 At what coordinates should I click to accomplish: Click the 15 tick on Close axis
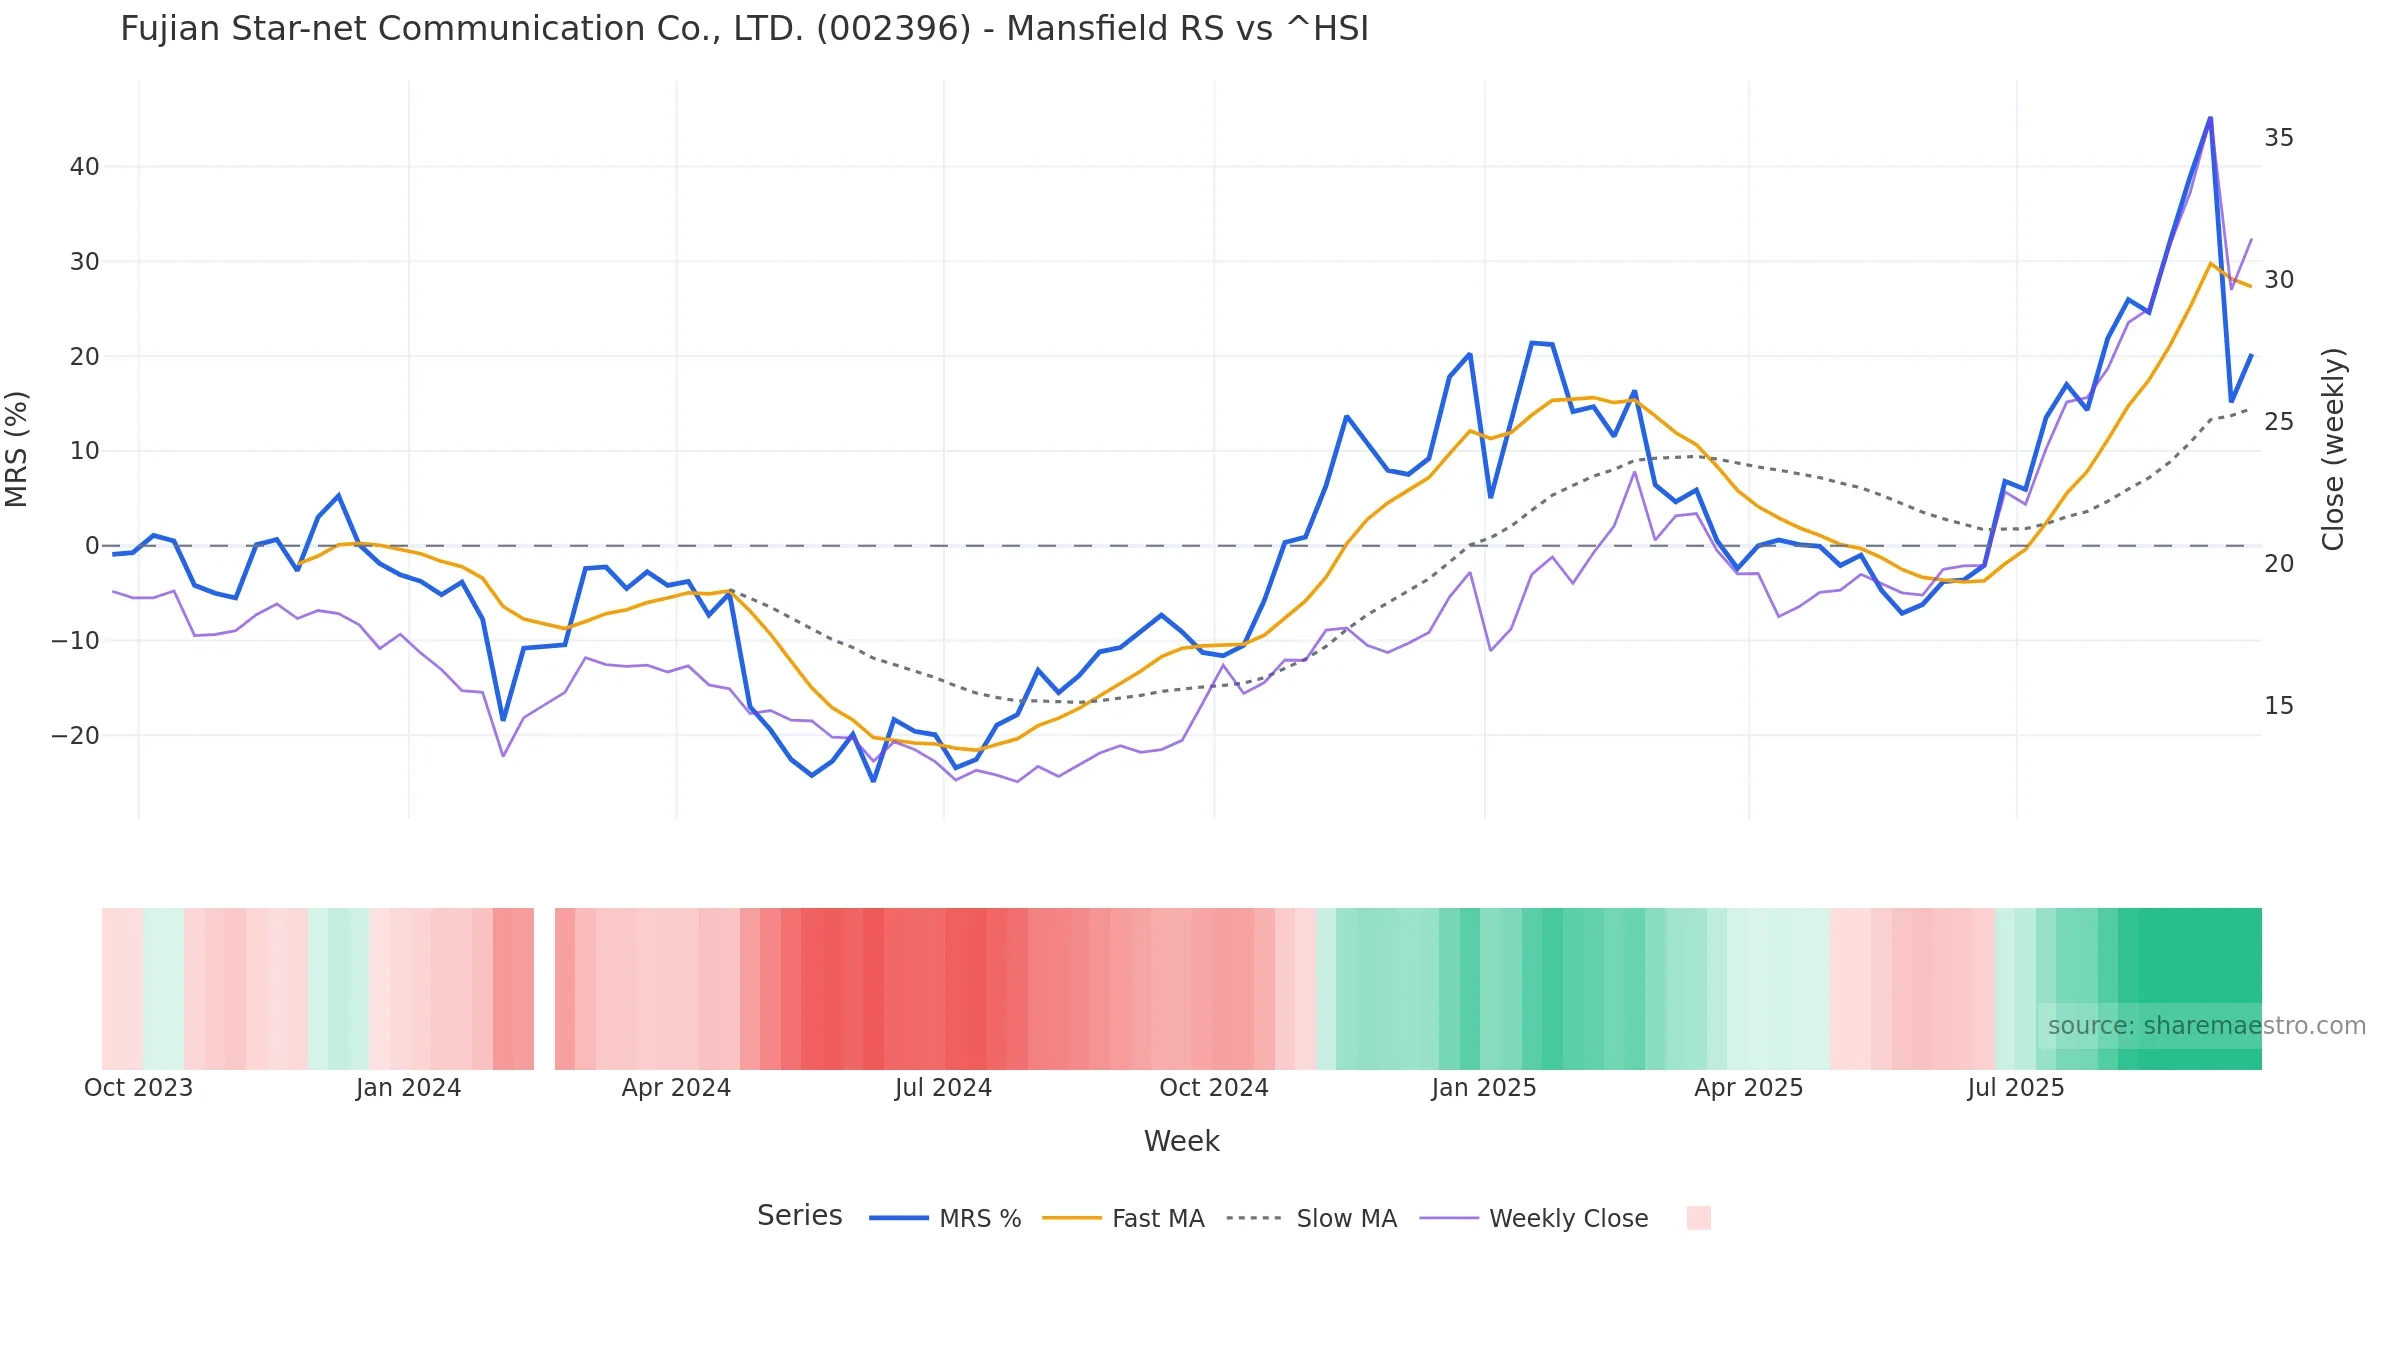coord(2279,706)
